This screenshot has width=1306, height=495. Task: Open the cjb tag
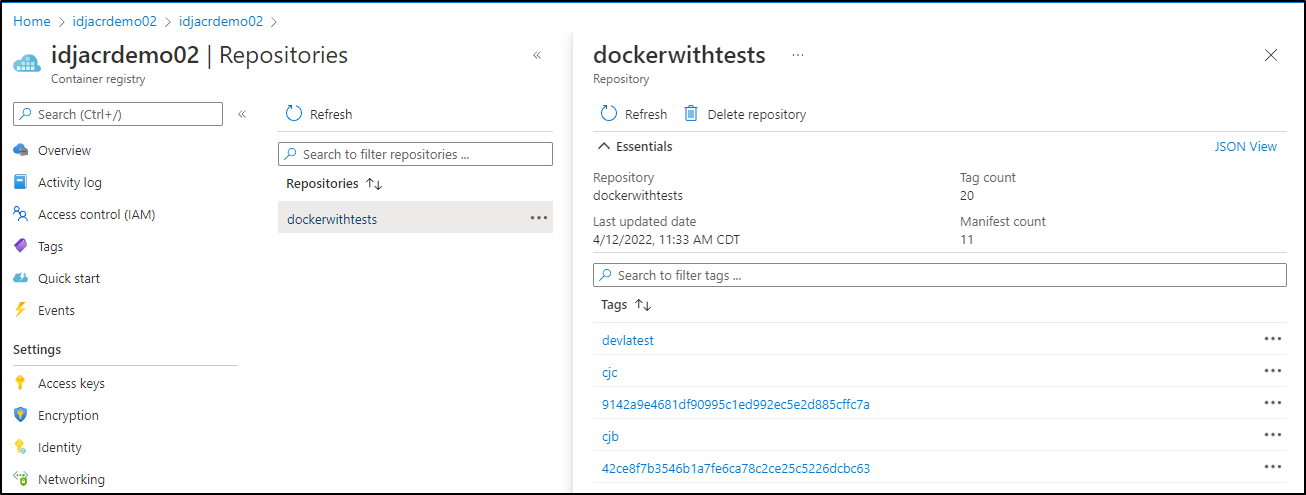click(x=611, y=436)
